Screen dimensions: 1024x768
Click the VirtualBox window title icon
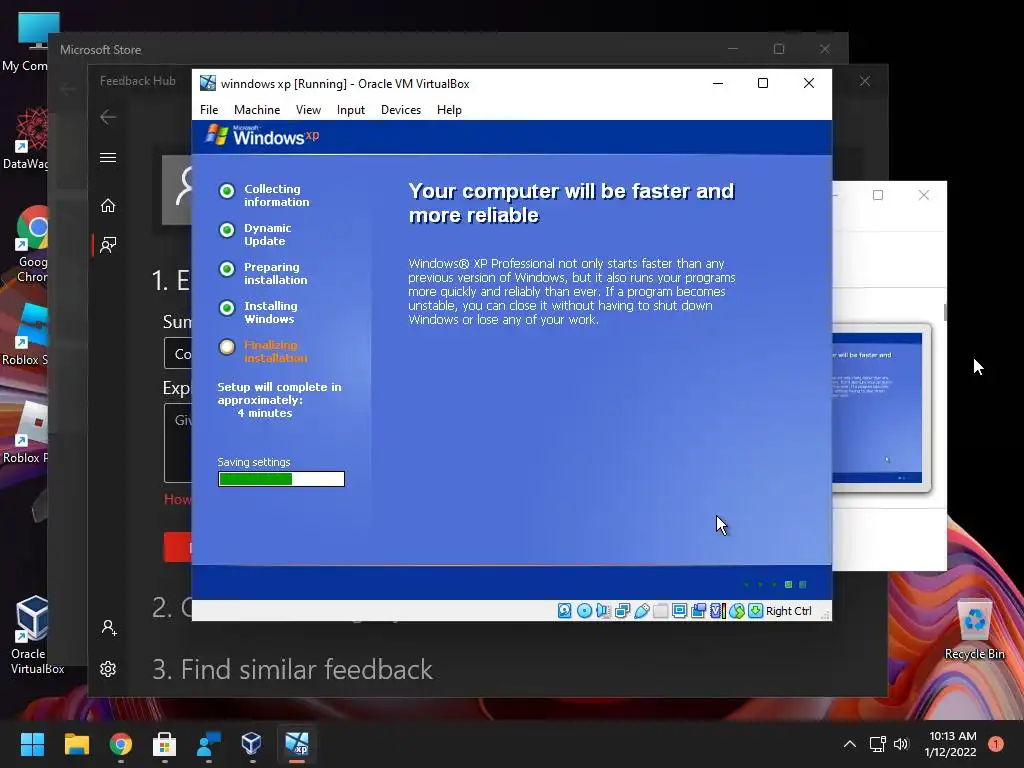coord(208,83)
